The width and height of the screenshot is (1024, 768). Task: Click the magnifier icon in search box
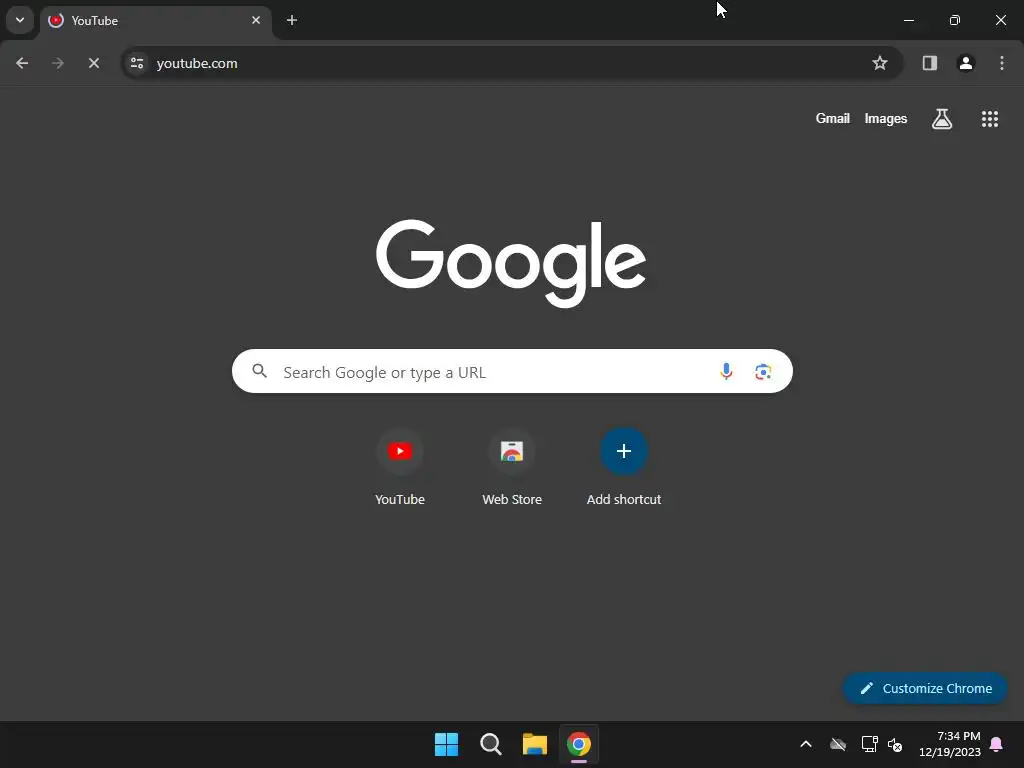point(259,371)
